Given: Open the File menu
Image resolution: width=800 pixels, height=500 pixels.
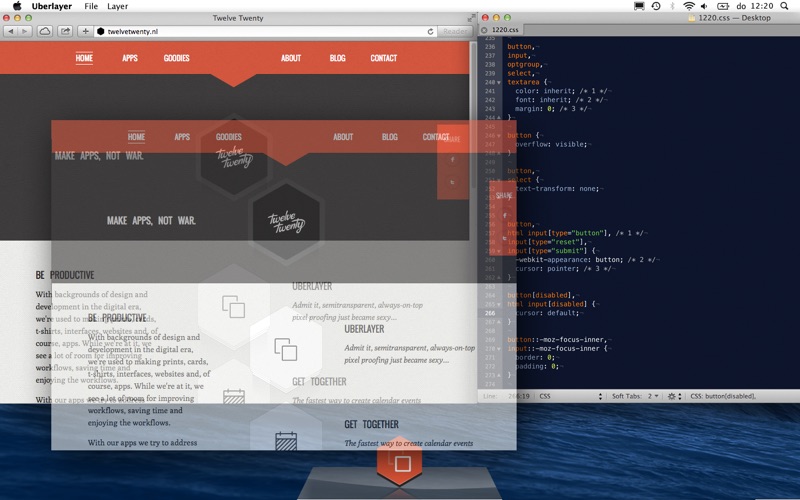Looking at the screenshot, I should (90, 6).
